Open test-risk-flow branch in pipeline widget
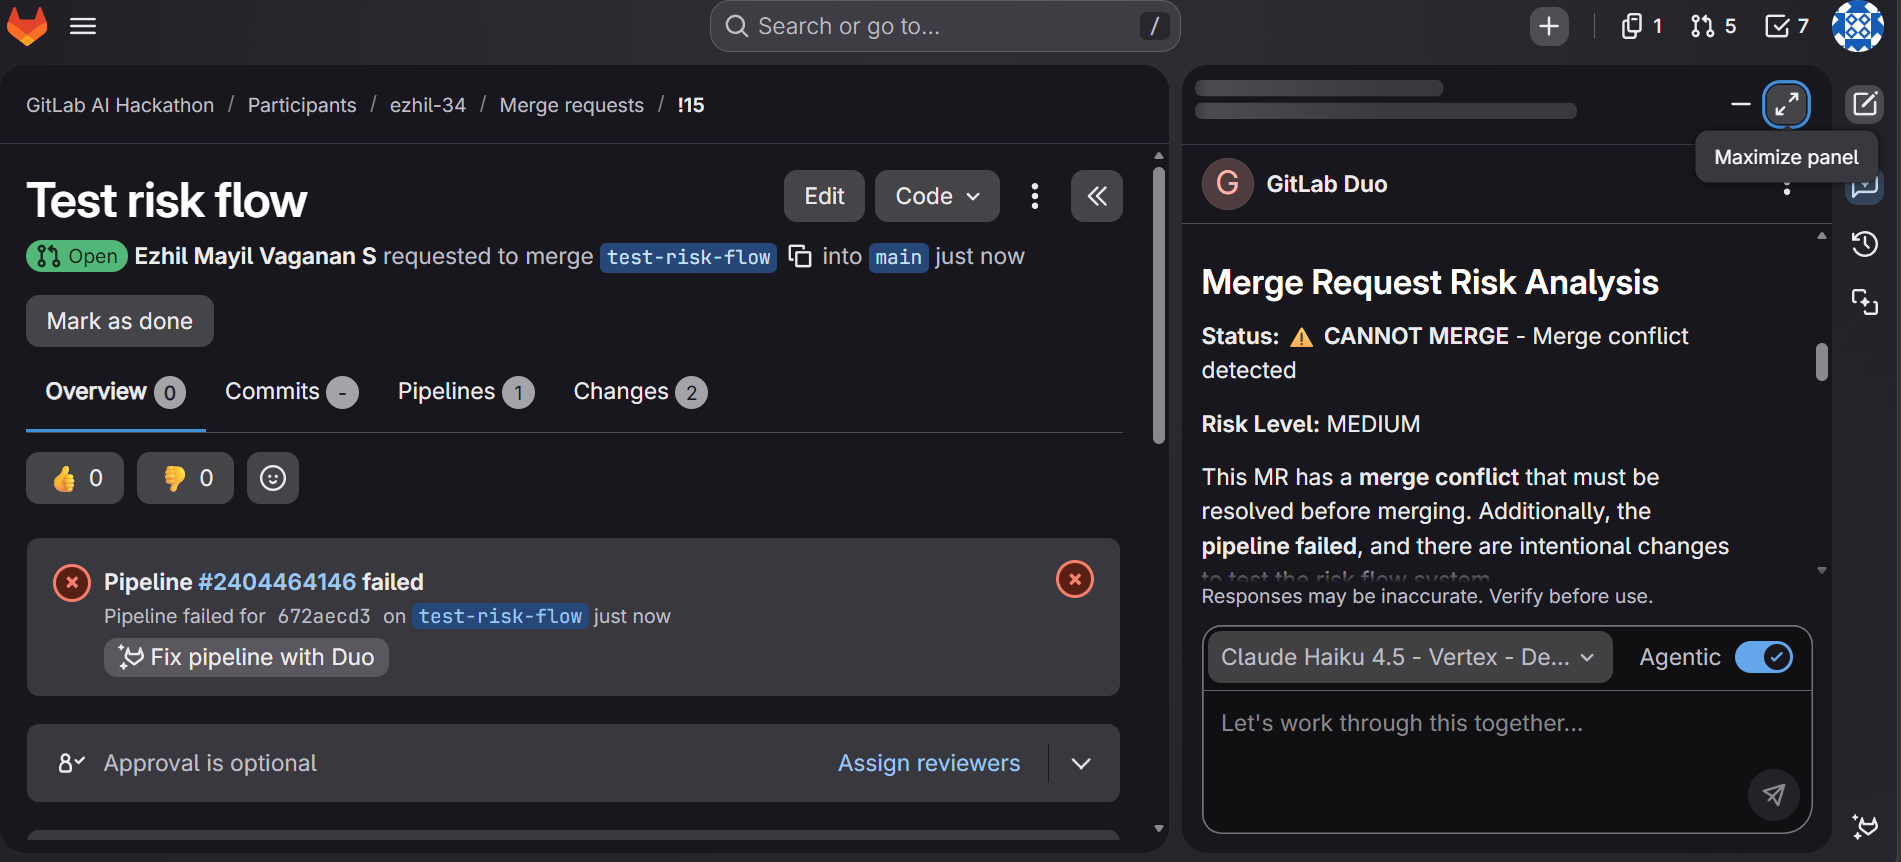Image resolution: width=1901 pixels, height=862 pixels. pos(500,617)
